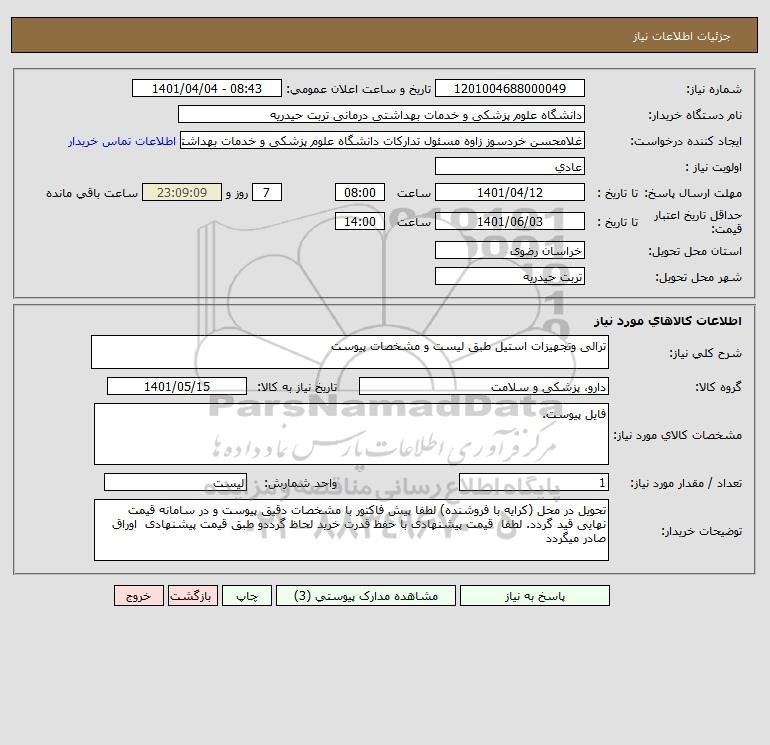Click goods group field دارو، پزشکی و سلامت
The height and width of the screenshot is (745, 770).
point(484,386)
